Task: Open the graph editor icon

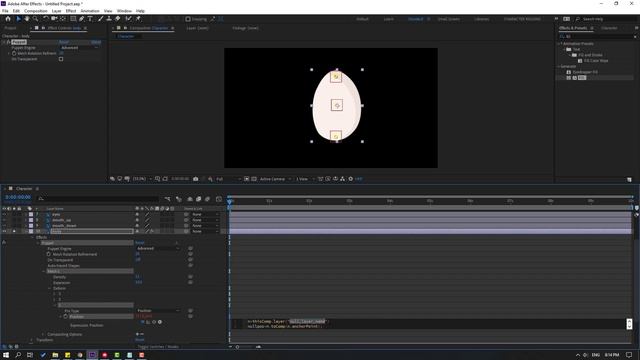Action: (219, 199)
